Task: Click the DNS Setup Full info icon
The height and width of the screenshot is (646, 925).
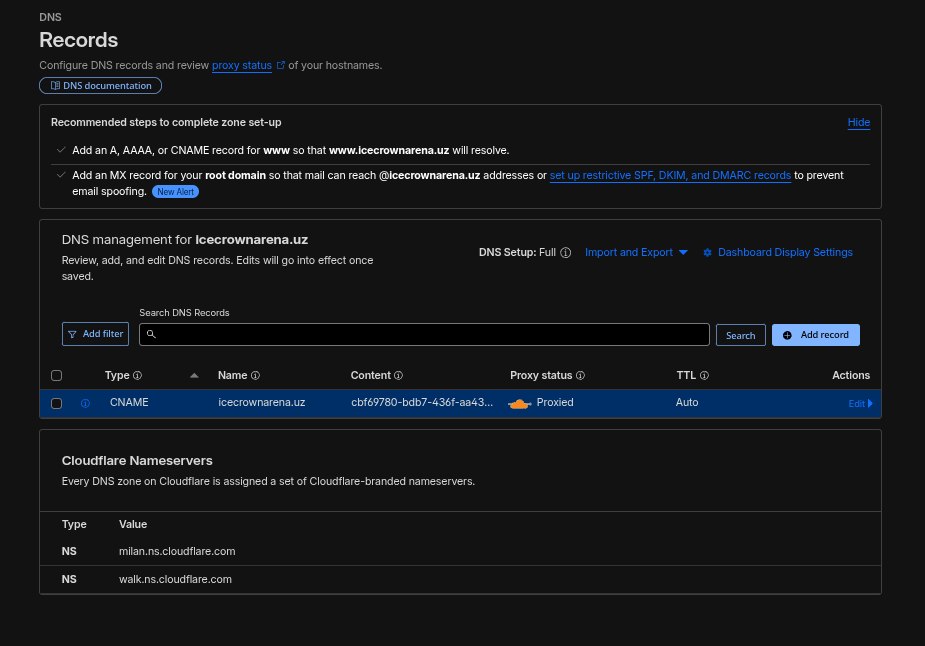Action: coord(565,253)
